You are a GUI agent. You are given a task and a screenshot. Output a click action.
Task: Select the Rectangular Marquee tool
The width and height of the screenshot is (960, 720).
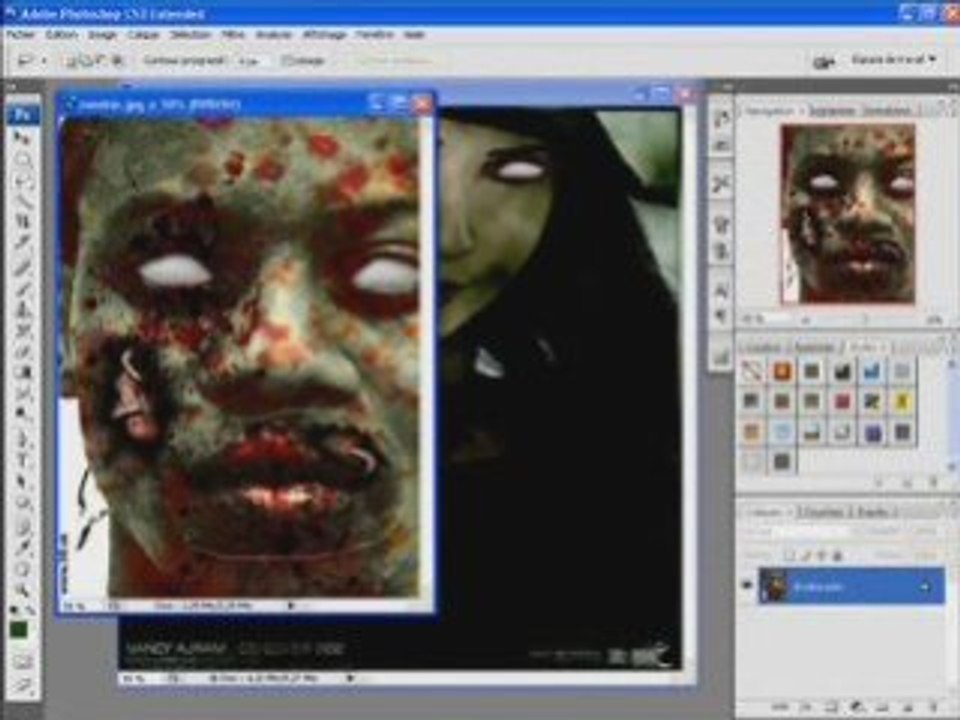tap(23, 159)
